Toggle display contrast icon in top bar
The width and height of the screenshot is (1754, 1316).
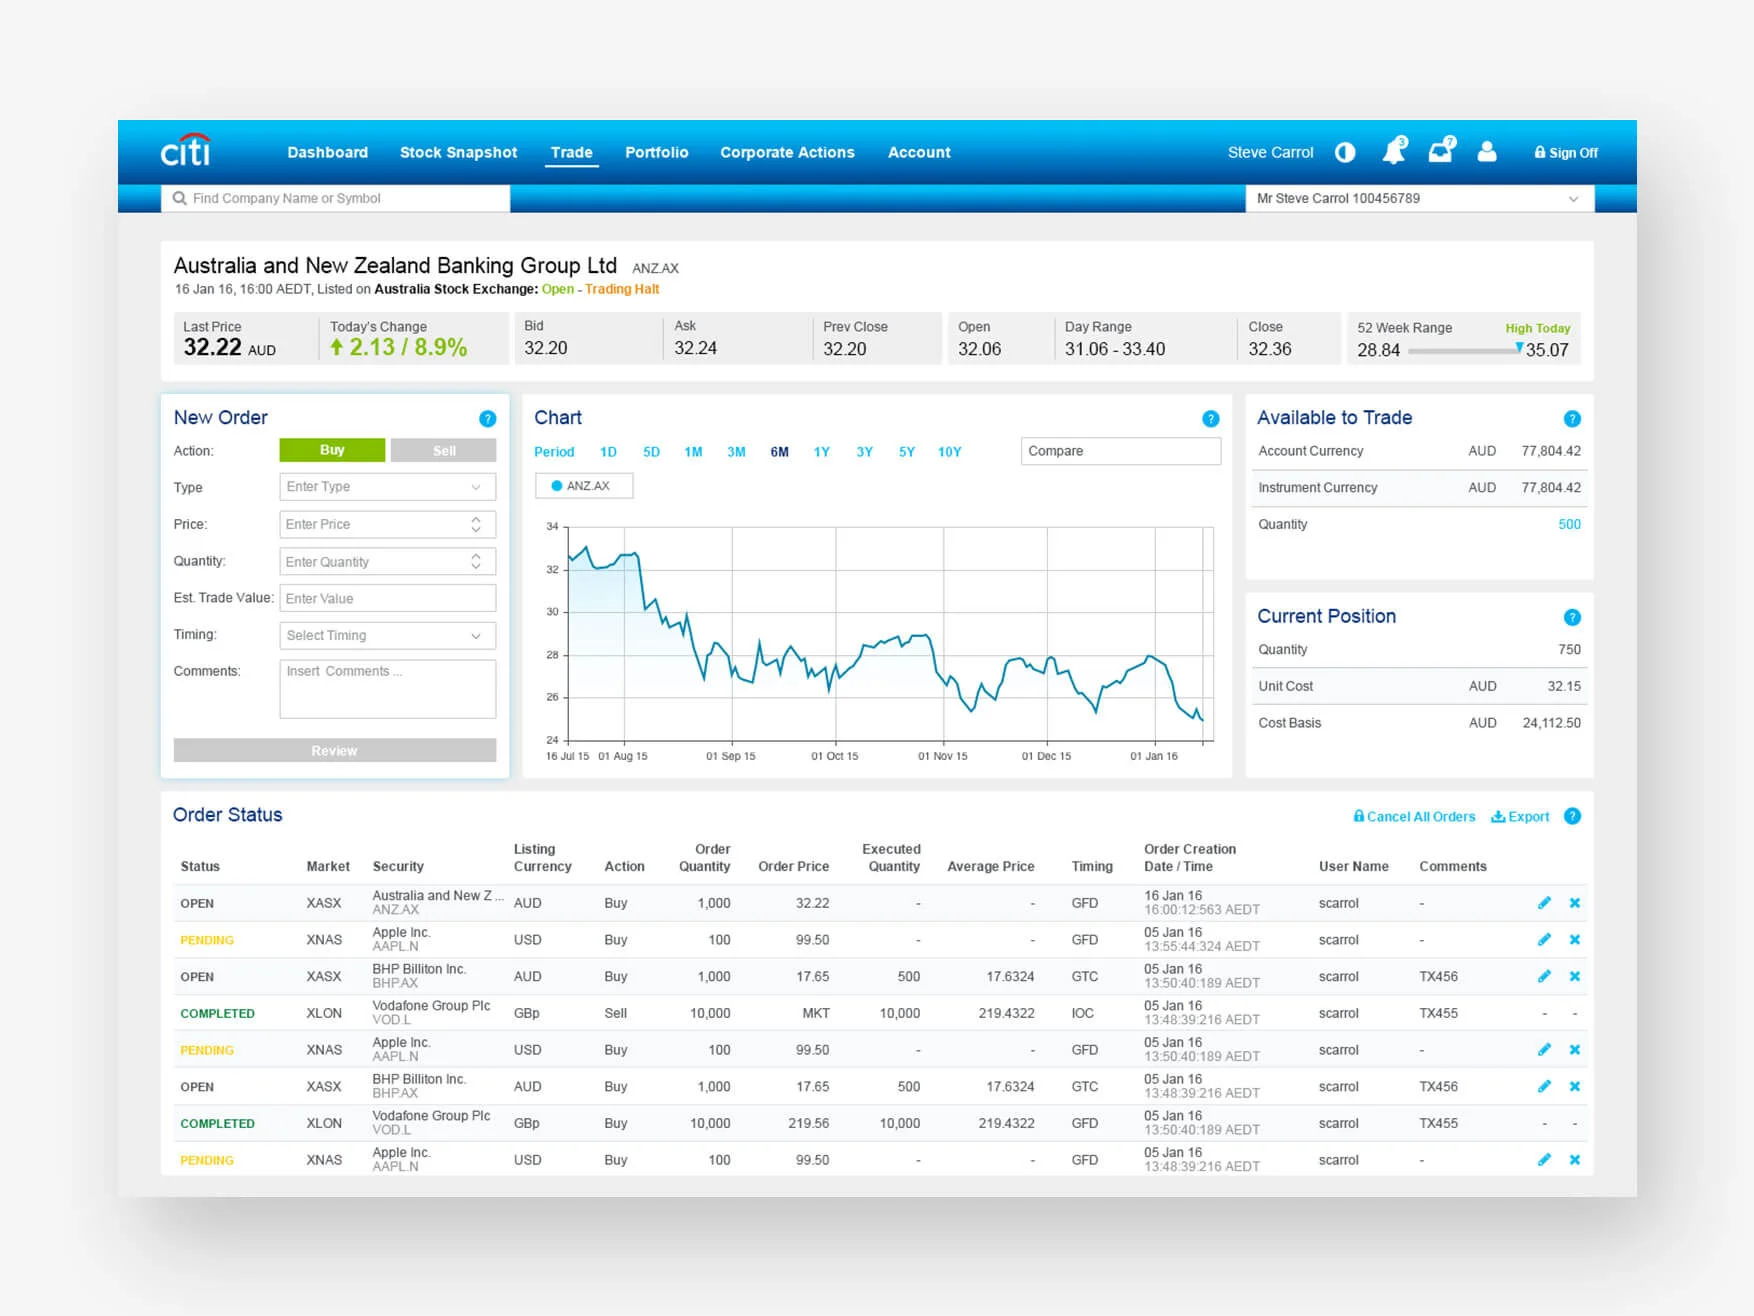[1345, 152]
